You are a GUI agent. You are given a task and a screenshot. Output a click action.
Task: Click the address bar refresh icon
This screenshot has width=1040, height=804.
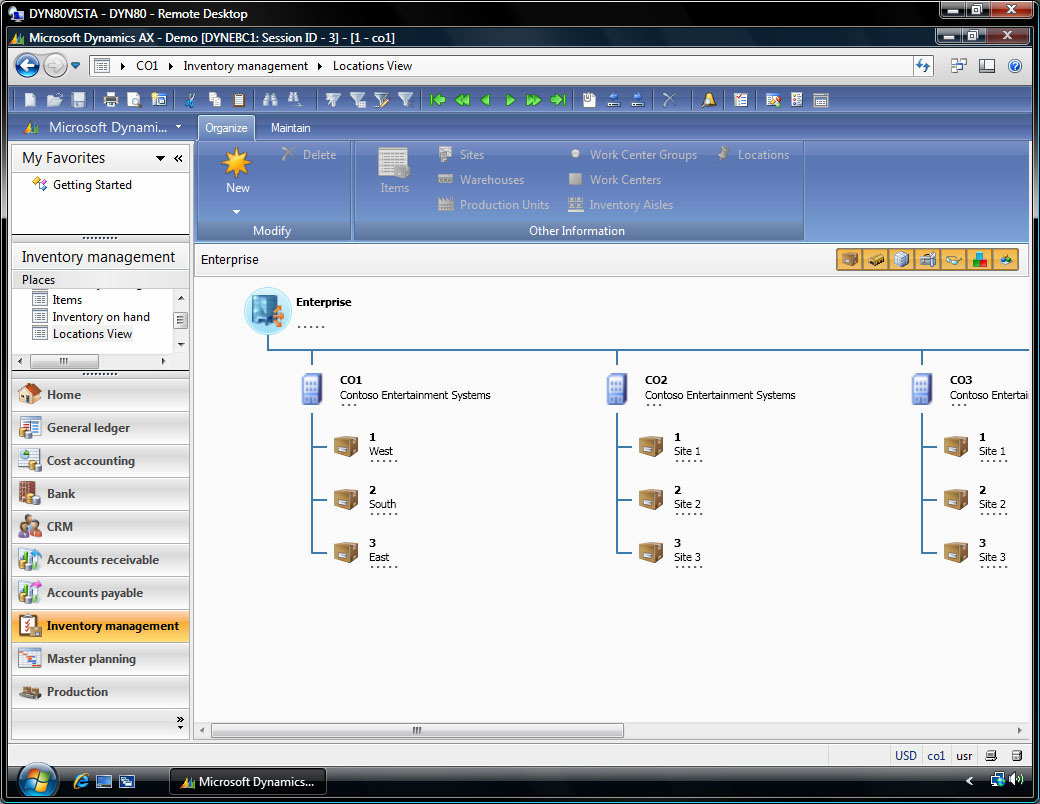(x=923, y=66)
